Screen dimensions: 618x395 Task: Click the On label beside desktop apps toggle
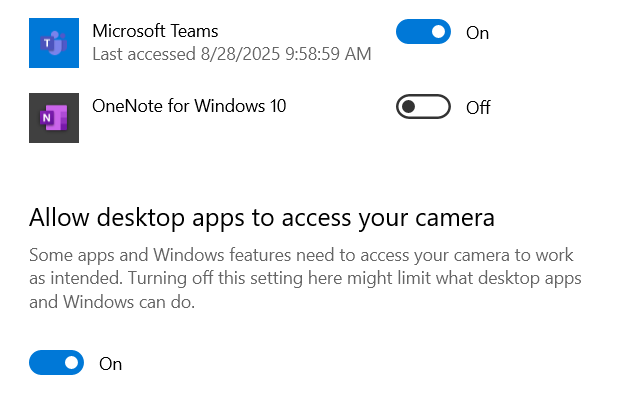110,364
